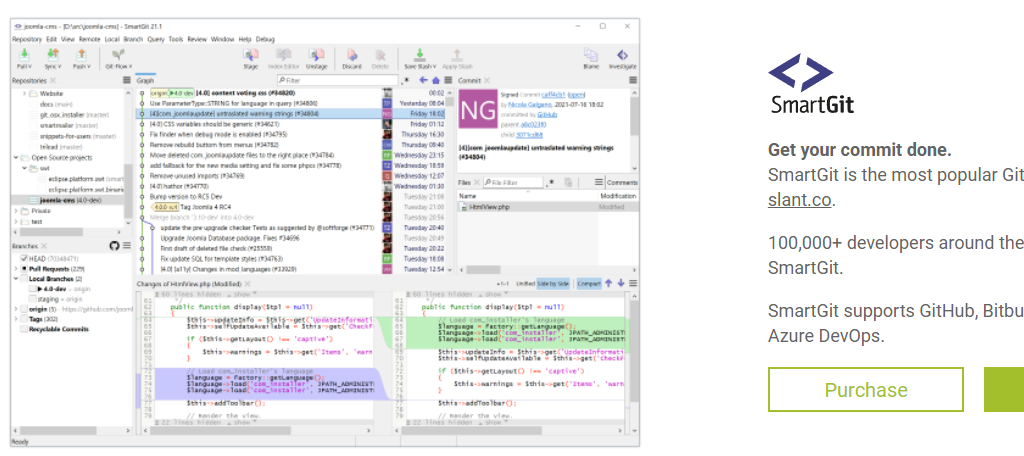Screen dimensions: 1024x456
Task: Click the Commit panel vertical scrollbar
Action: pos(633,116)
